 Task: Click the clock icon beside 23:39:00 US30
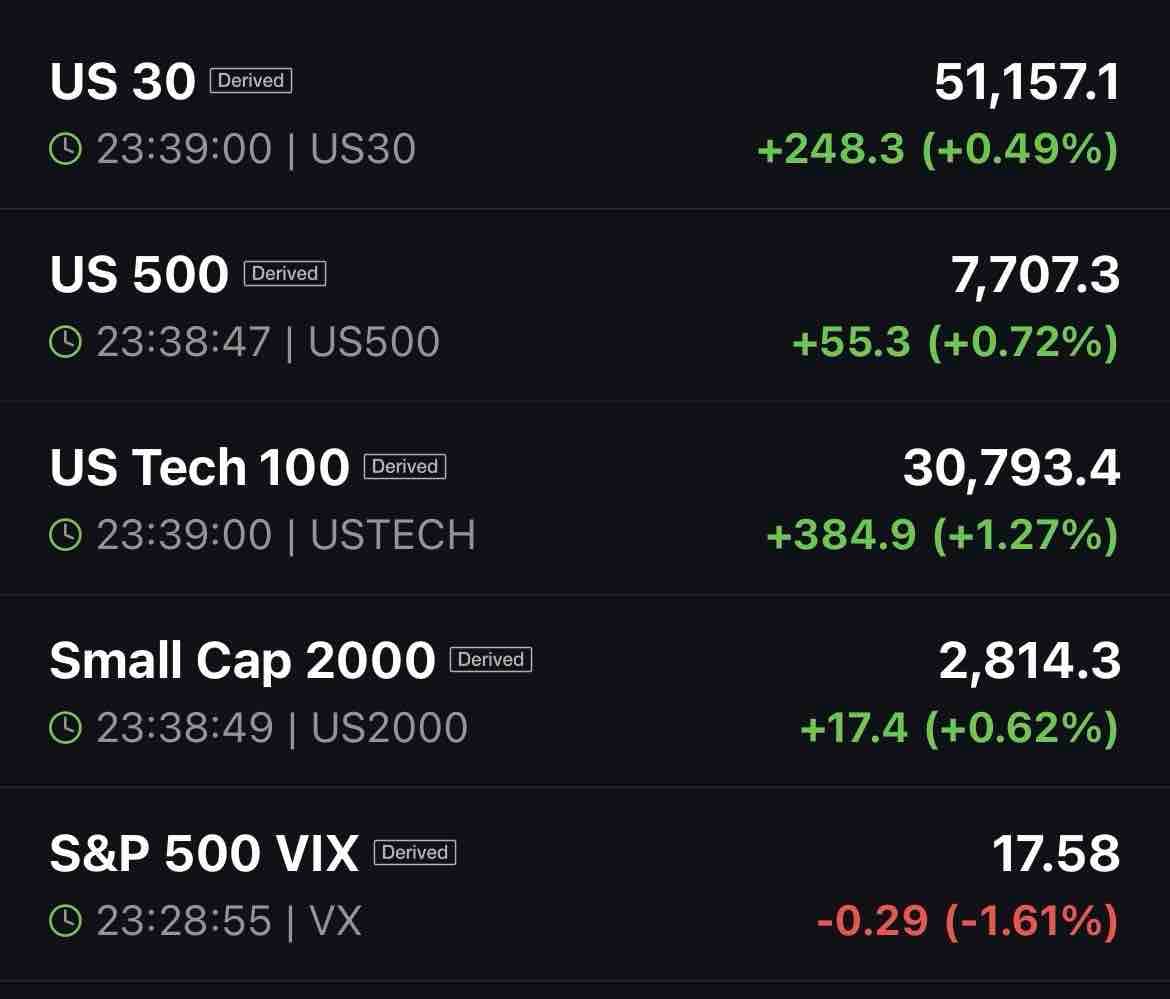point(65,148)
